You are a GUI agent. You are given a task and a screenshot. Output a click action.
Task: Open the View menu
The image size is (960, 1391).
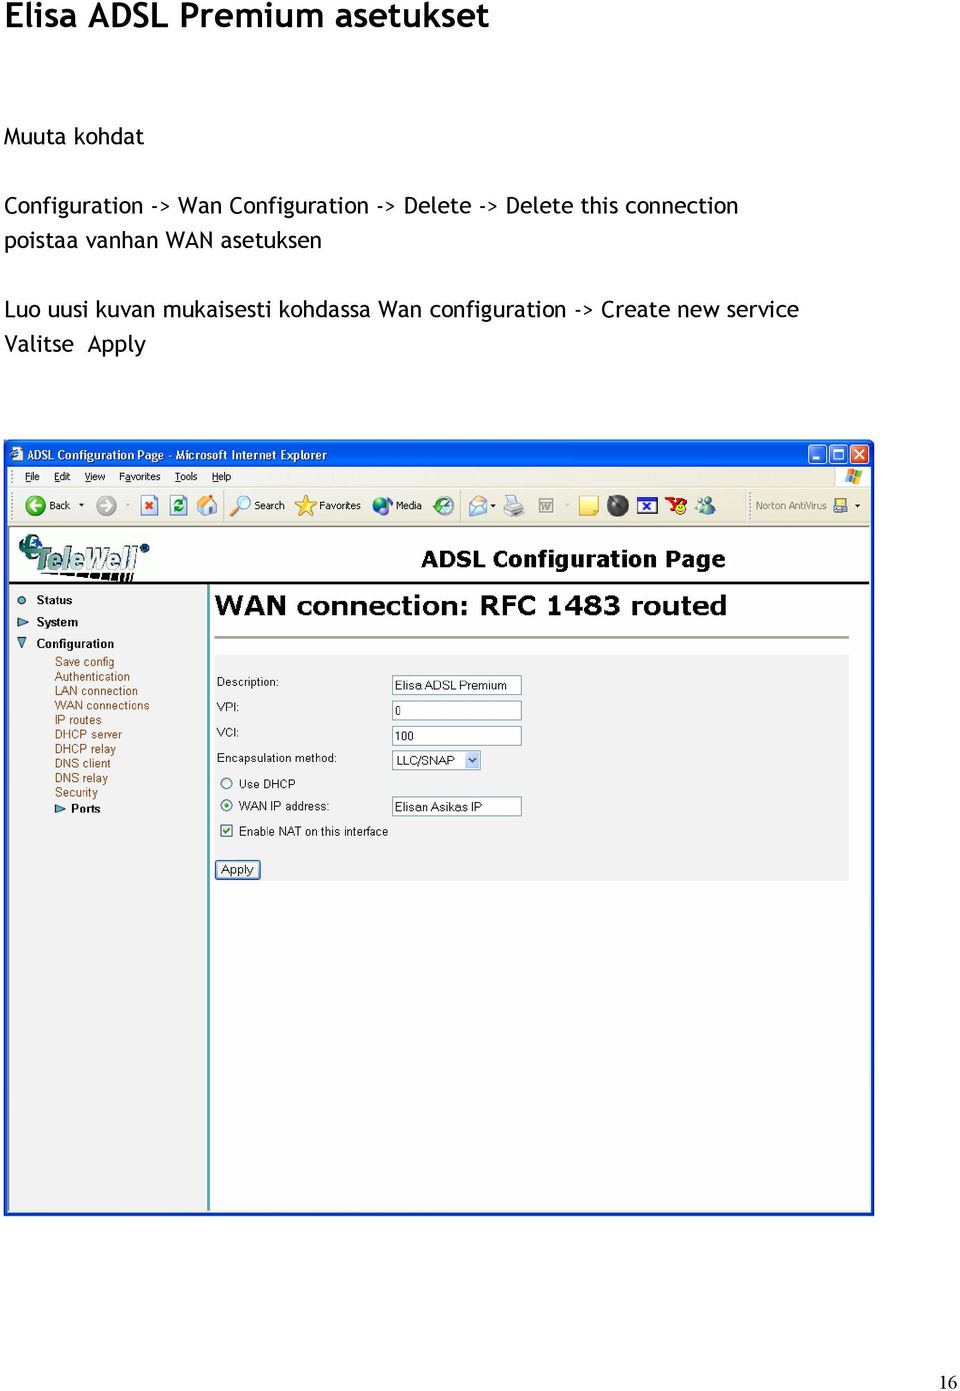click(x=95, y=477)
